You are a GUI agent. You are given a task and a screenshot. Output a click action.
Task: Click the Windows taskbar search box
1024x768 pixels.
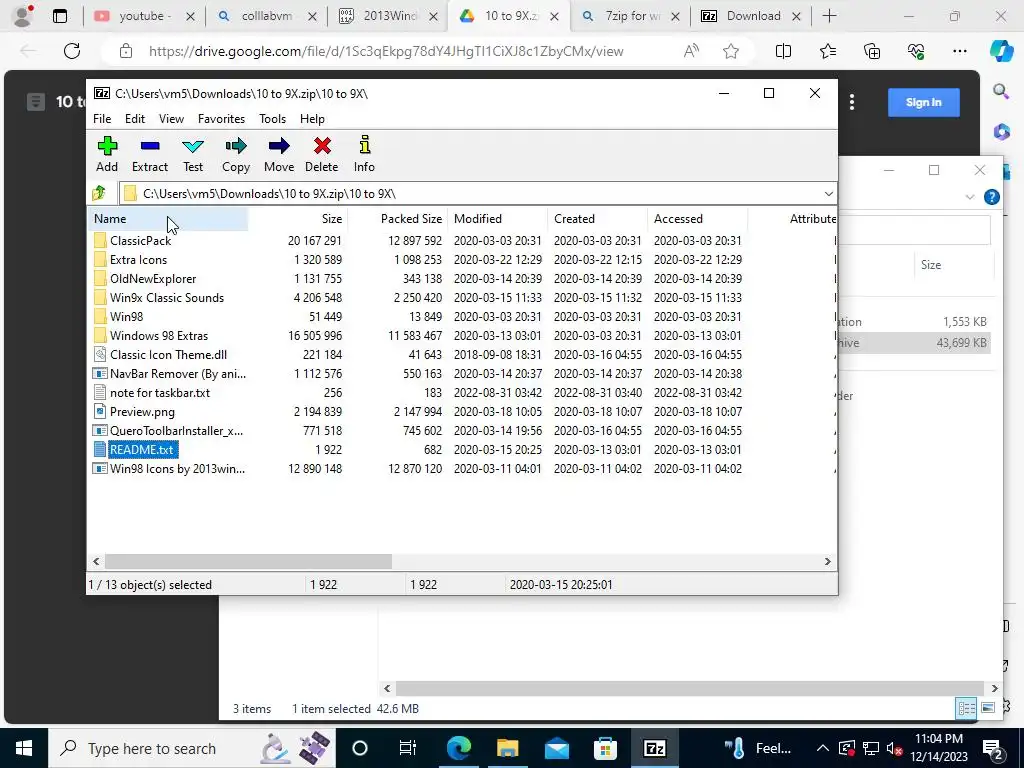tap(191, 748)
